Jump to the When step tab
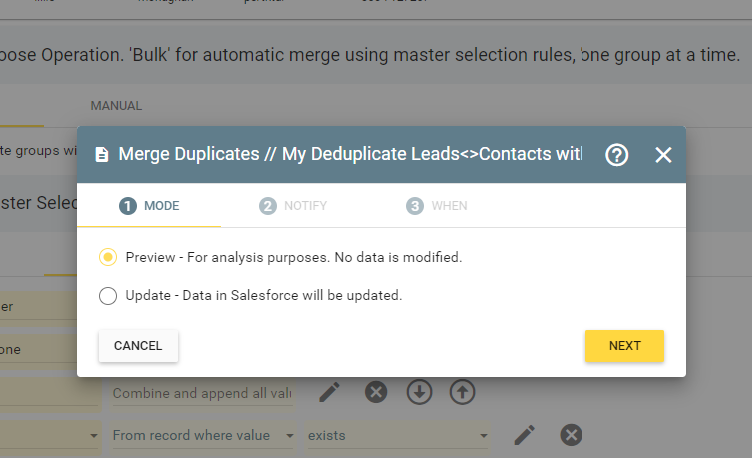This screenshot has height=458, width=753. coord(437,206)
